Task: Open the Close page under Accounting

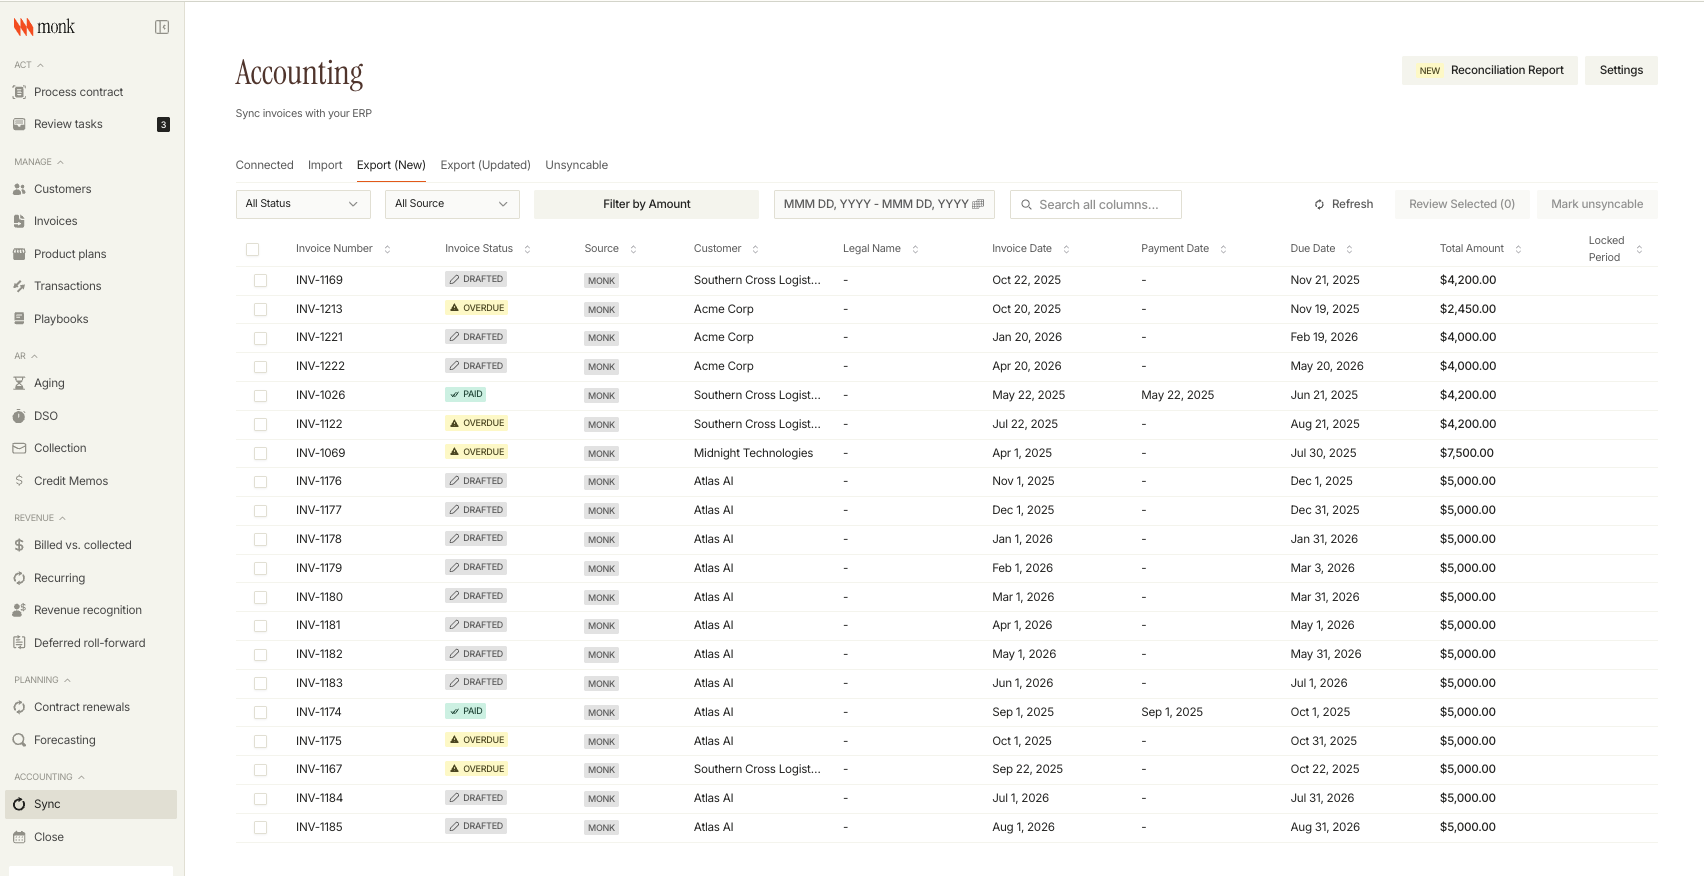Action: [x=48, y=837]
